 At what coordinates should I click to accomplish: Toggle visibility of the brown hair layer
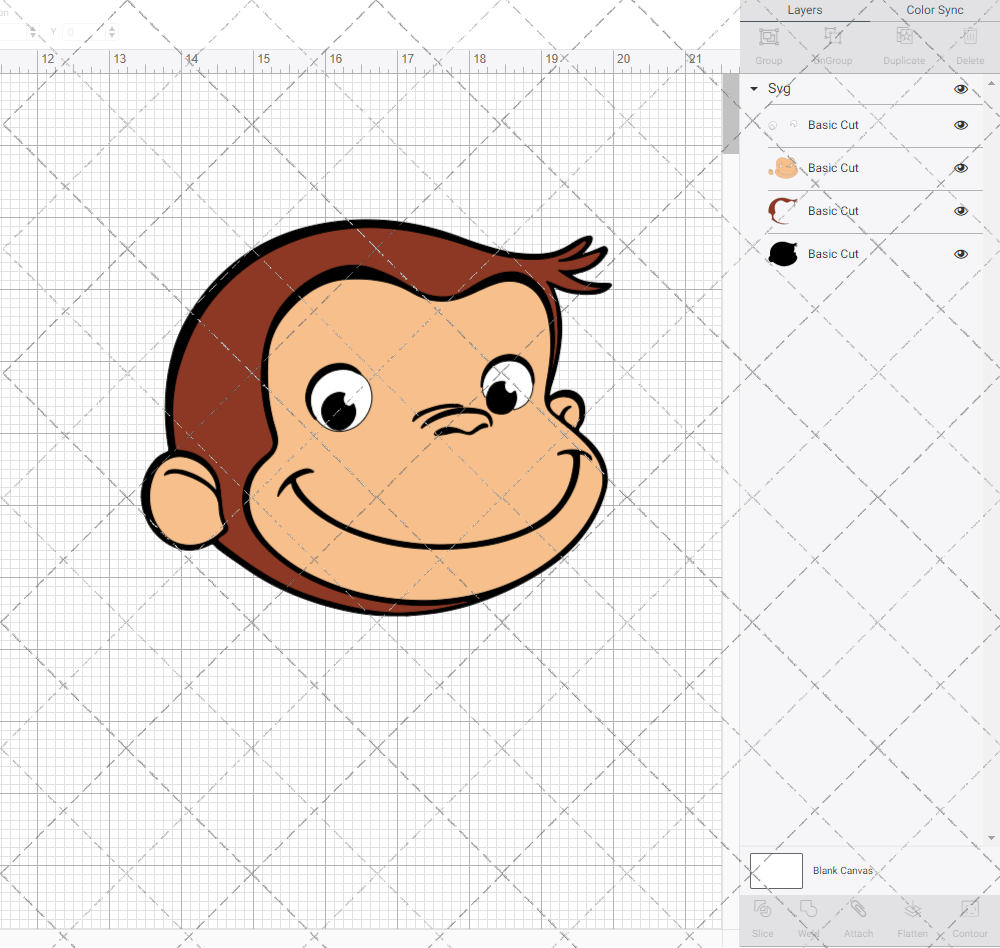(961, 211)
